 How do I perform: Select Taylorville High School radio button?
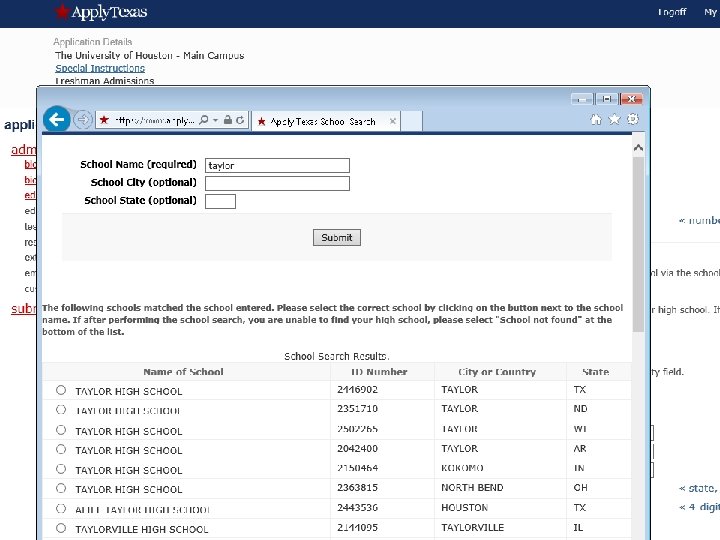(61, 528)
